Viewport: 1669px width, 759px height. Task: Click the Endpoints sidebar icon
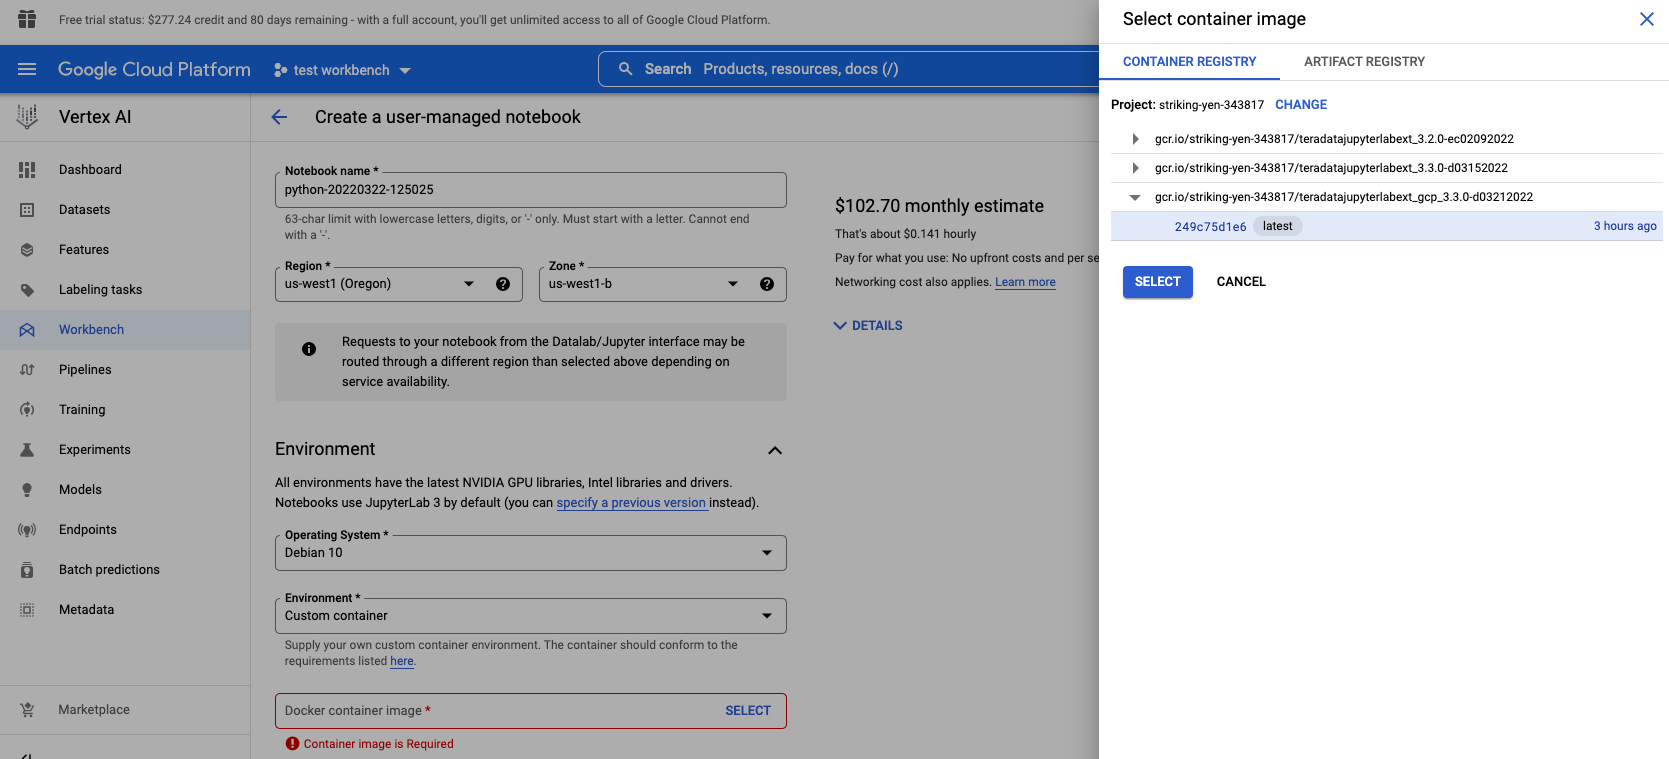(27, 530)
